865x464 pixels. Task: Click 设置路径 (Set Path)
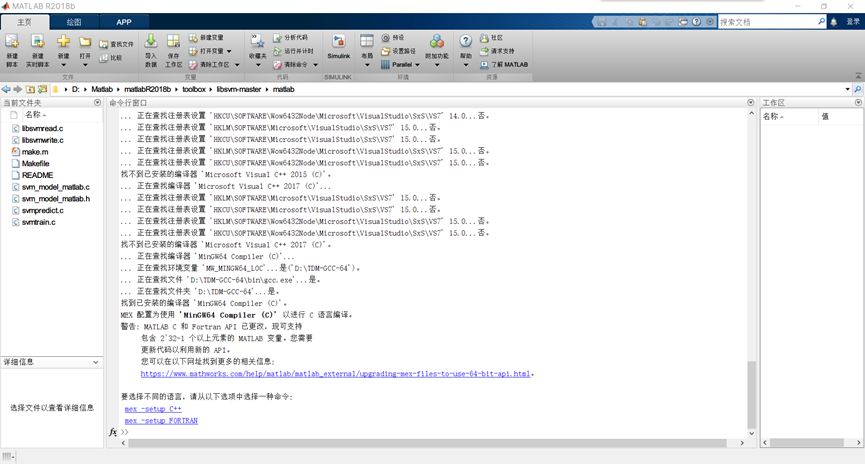(398, 51)
